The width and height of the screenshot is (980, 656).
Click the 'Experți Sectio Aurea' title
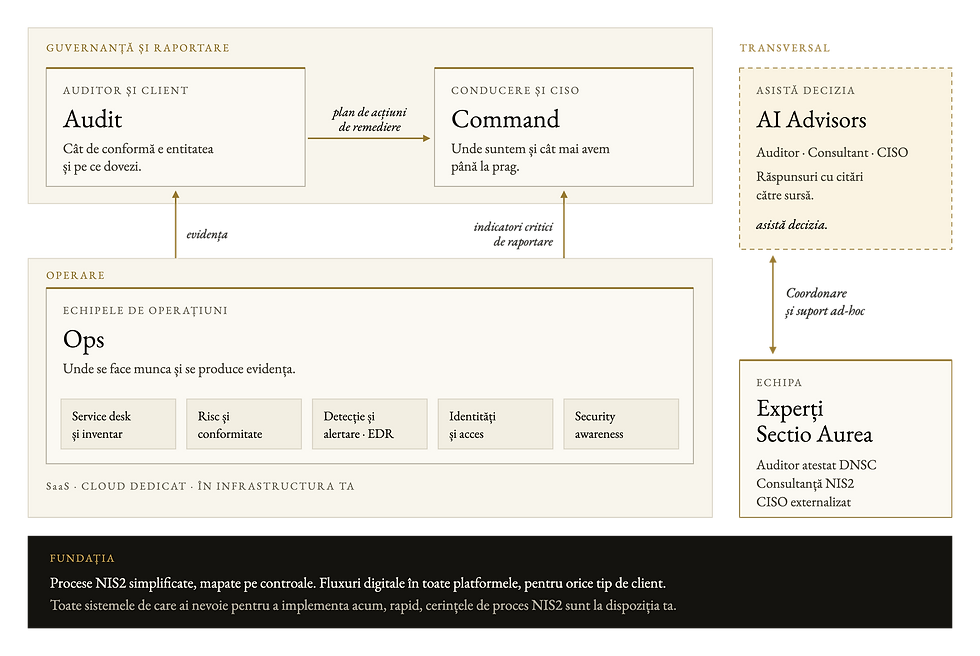(x=814, y=421)
